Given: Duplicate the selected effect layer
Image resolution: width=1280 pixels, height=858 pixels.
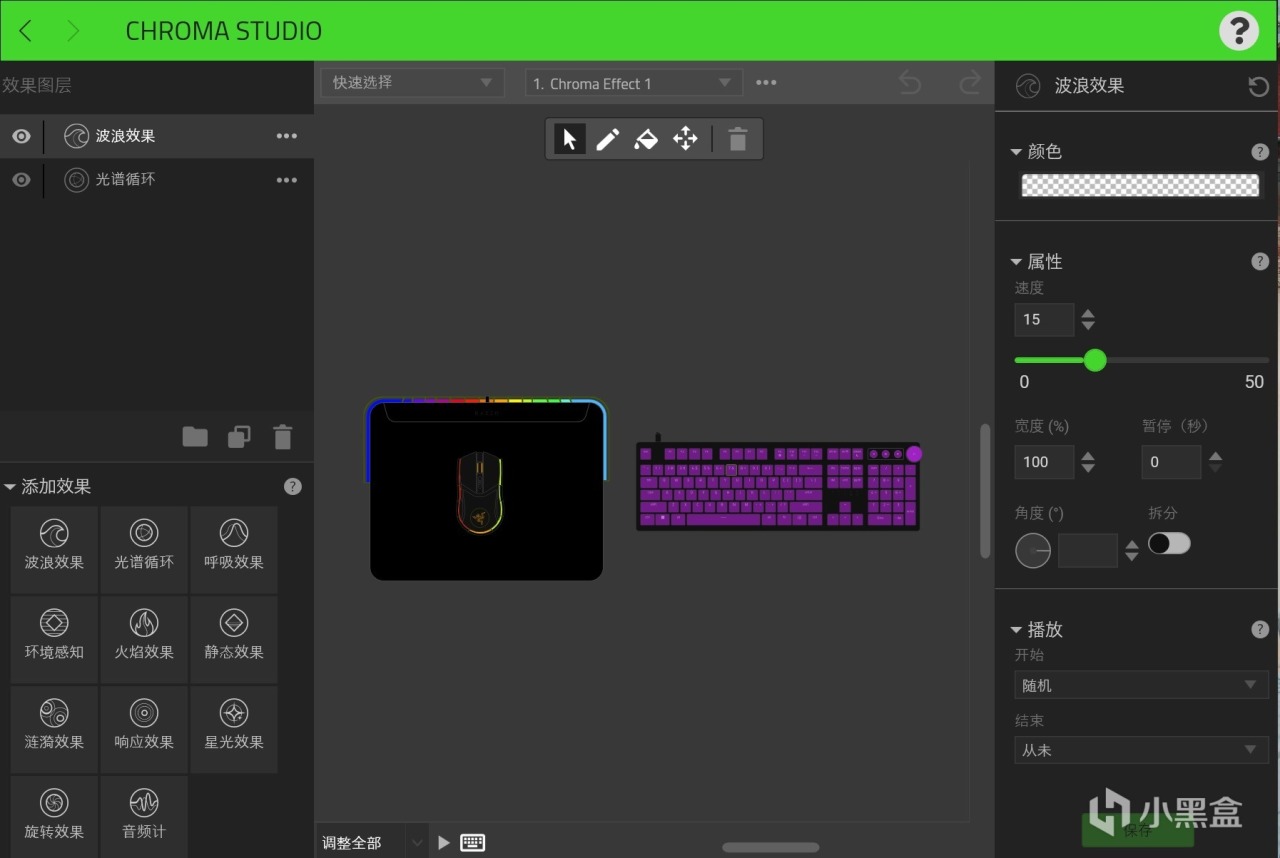Looking at the screenshot, I should pyautogui.click(x=239, y=436).
